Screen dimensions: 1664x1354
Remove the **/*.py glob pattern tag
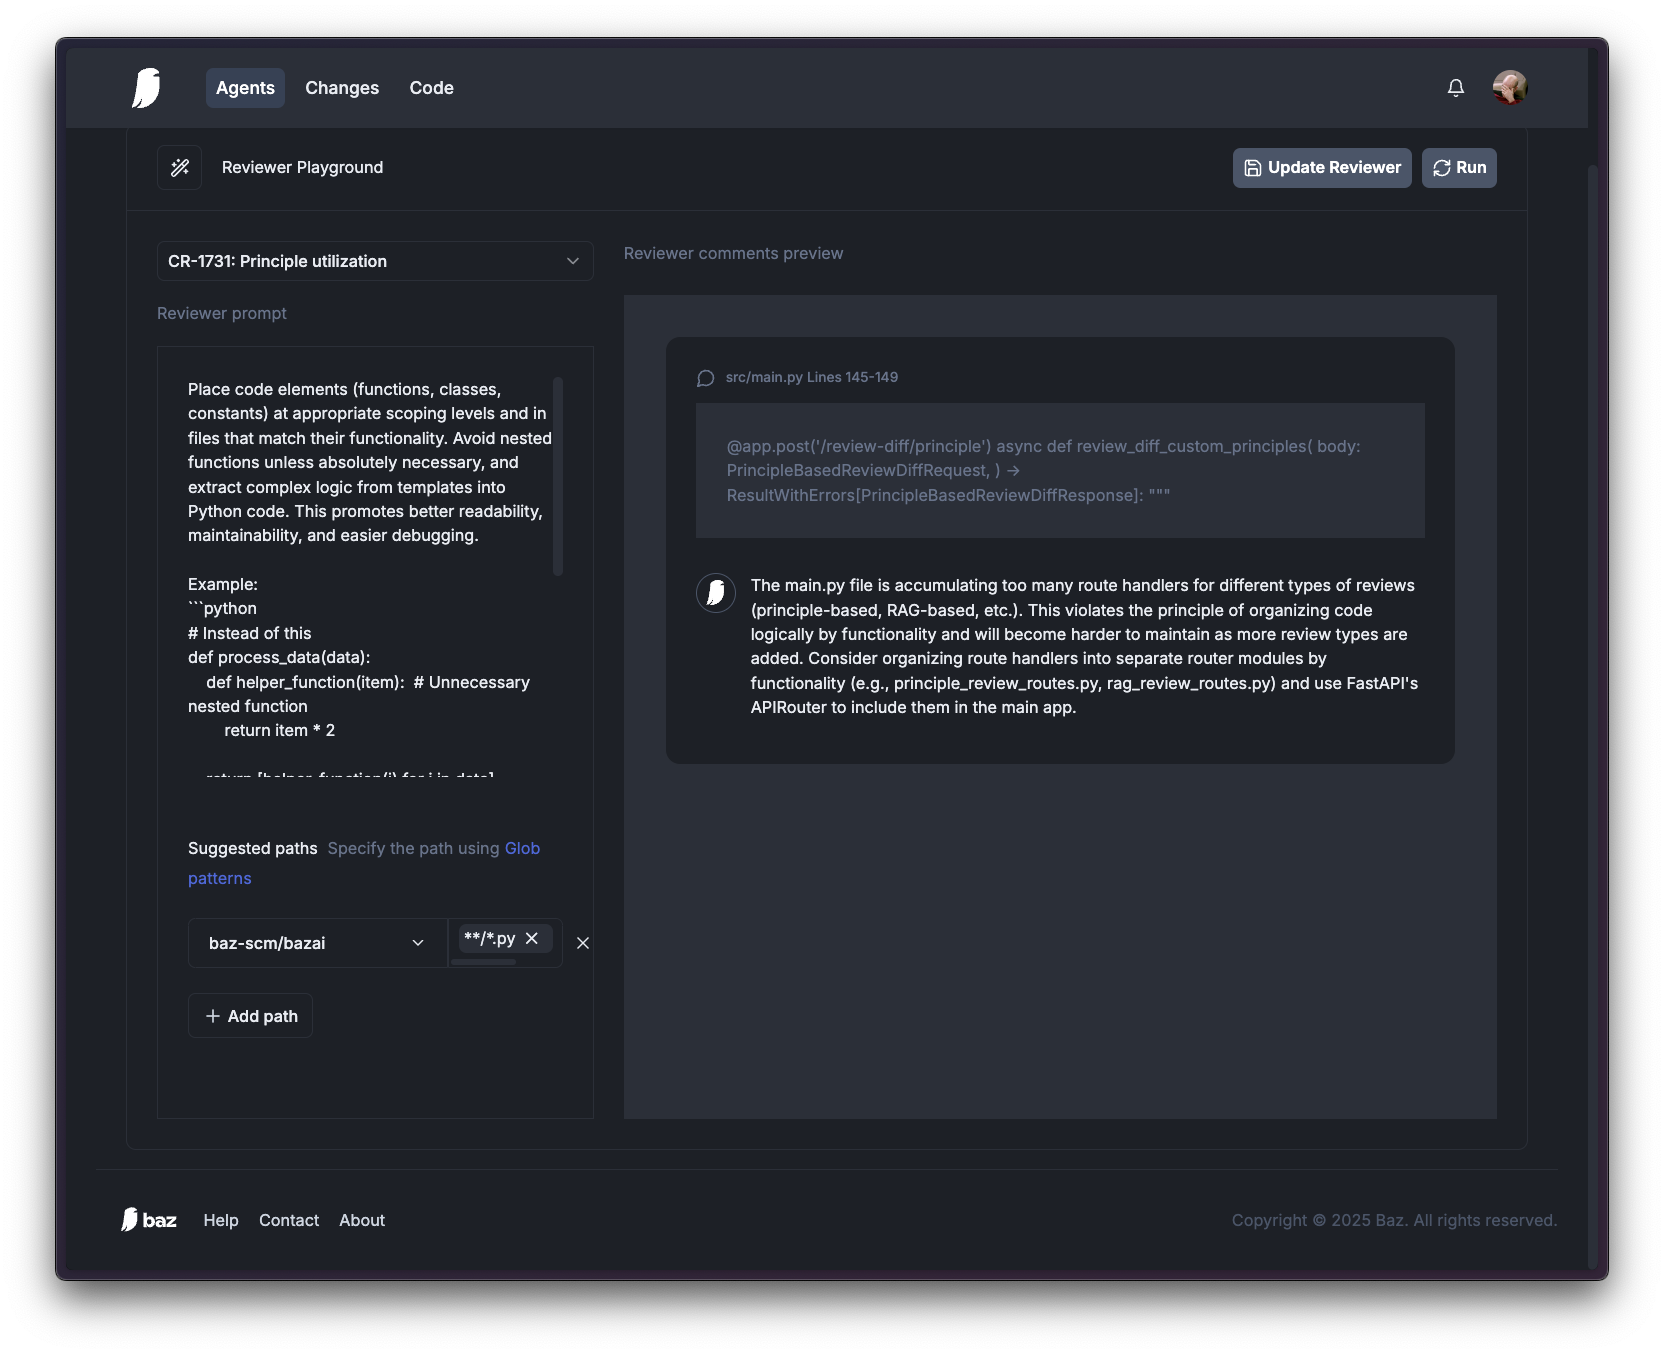point(532,938)
